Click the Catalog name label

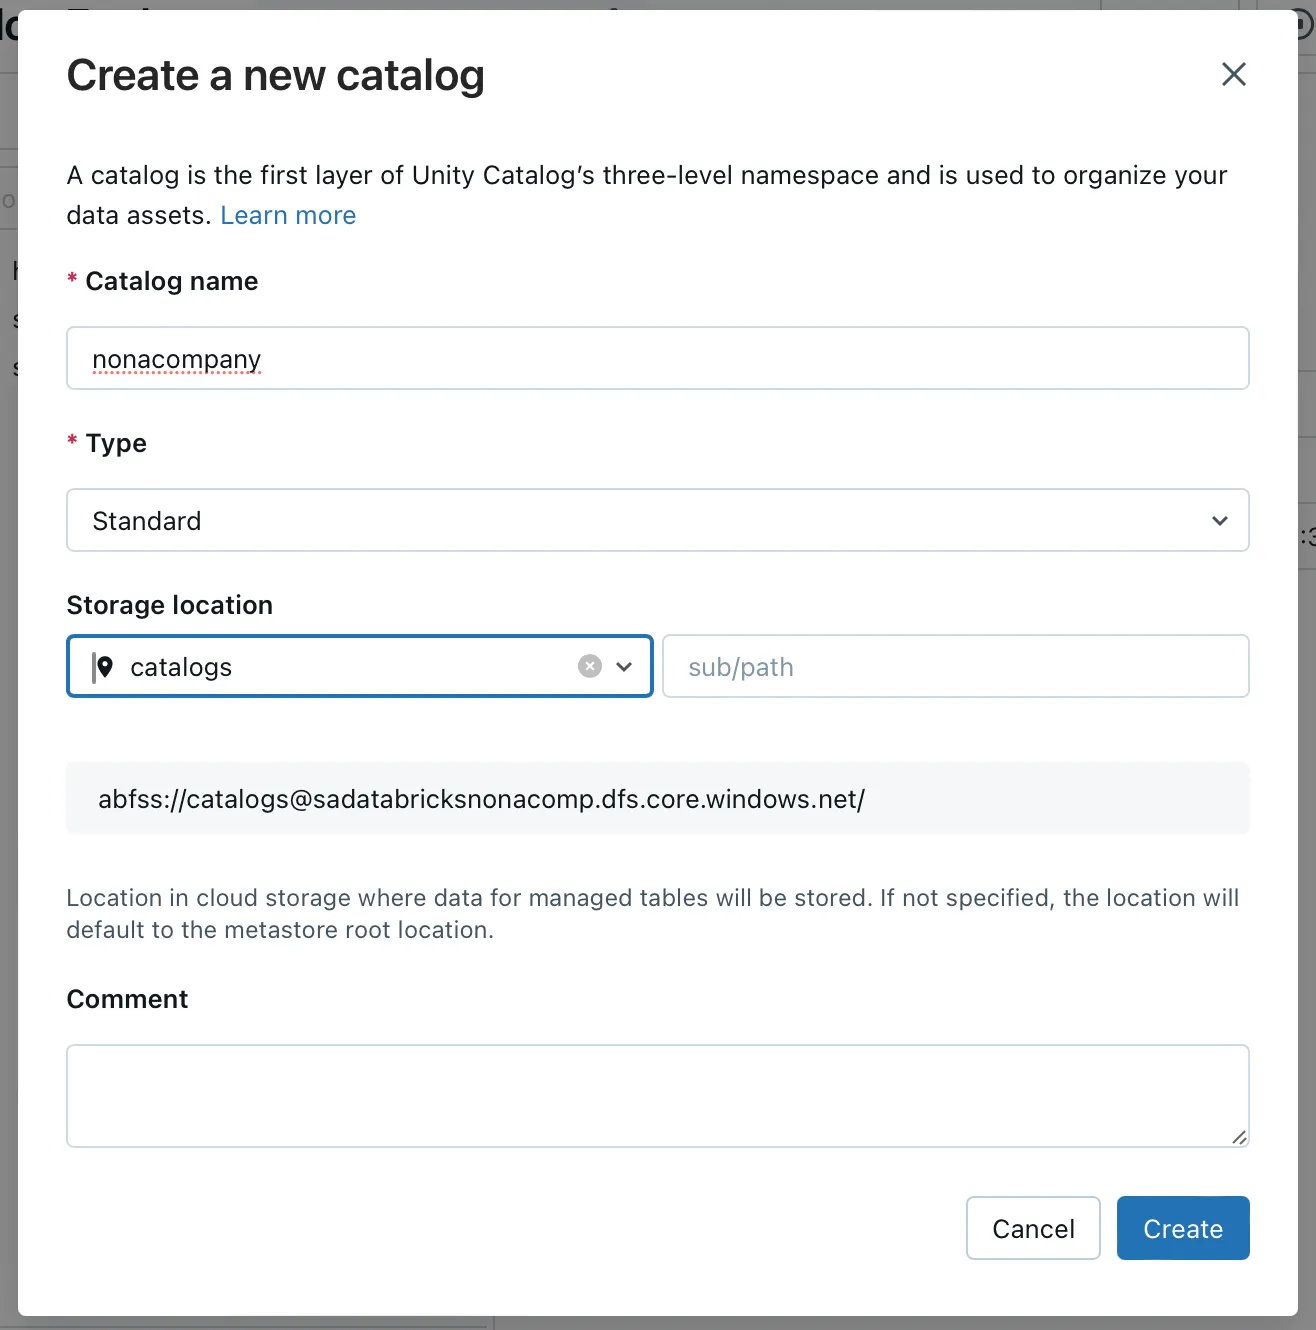[x=171, y=281]
